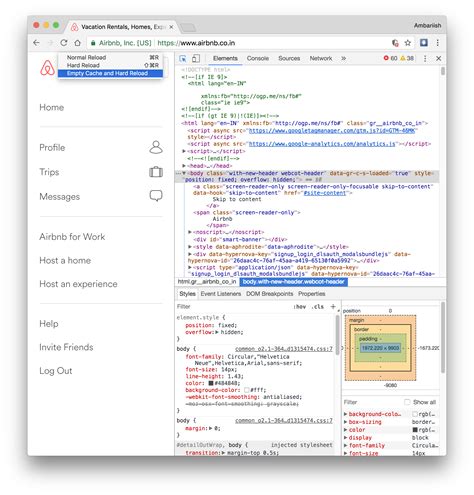Click the blue extension icon in toolbar

coord(424,42)
